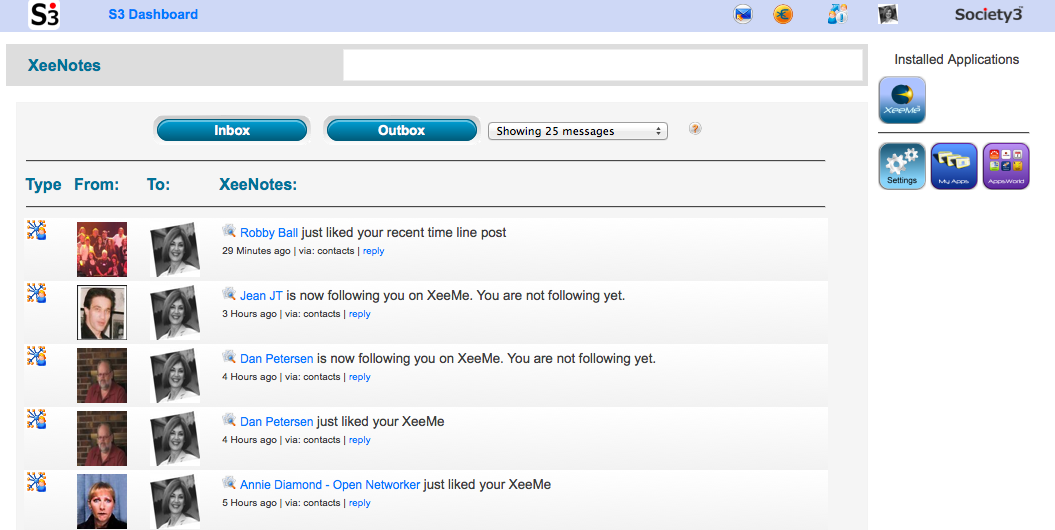
Task: Launch the XeeMe installed application
Action: point(902,100)
